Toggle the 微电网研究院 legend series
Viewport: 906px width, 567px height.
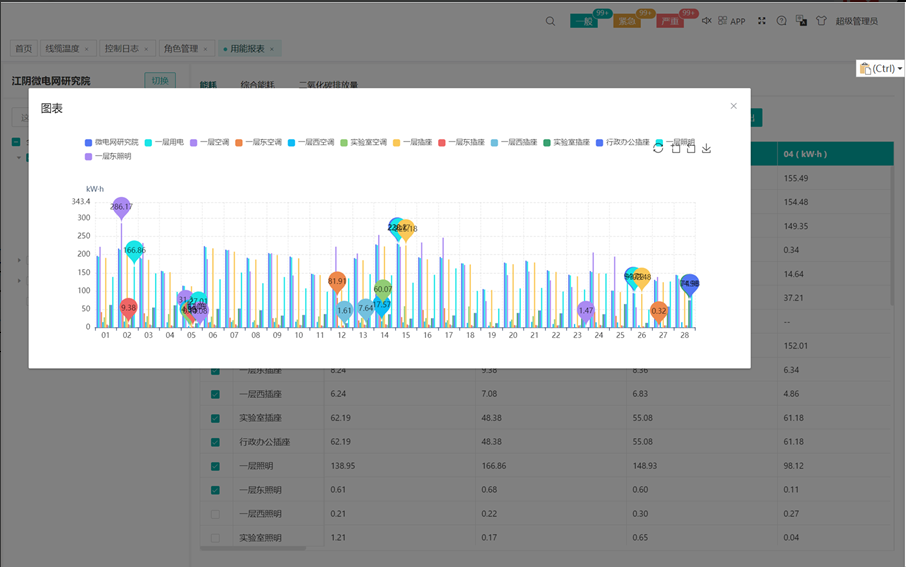click(112, 142)
